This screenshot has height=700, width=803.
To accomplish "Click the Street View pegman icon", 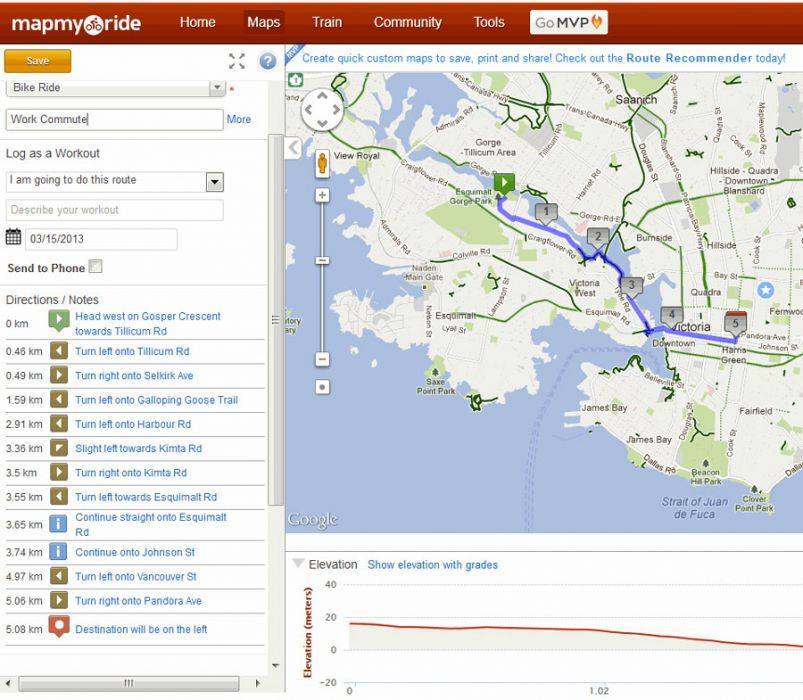I will [322, 163].
